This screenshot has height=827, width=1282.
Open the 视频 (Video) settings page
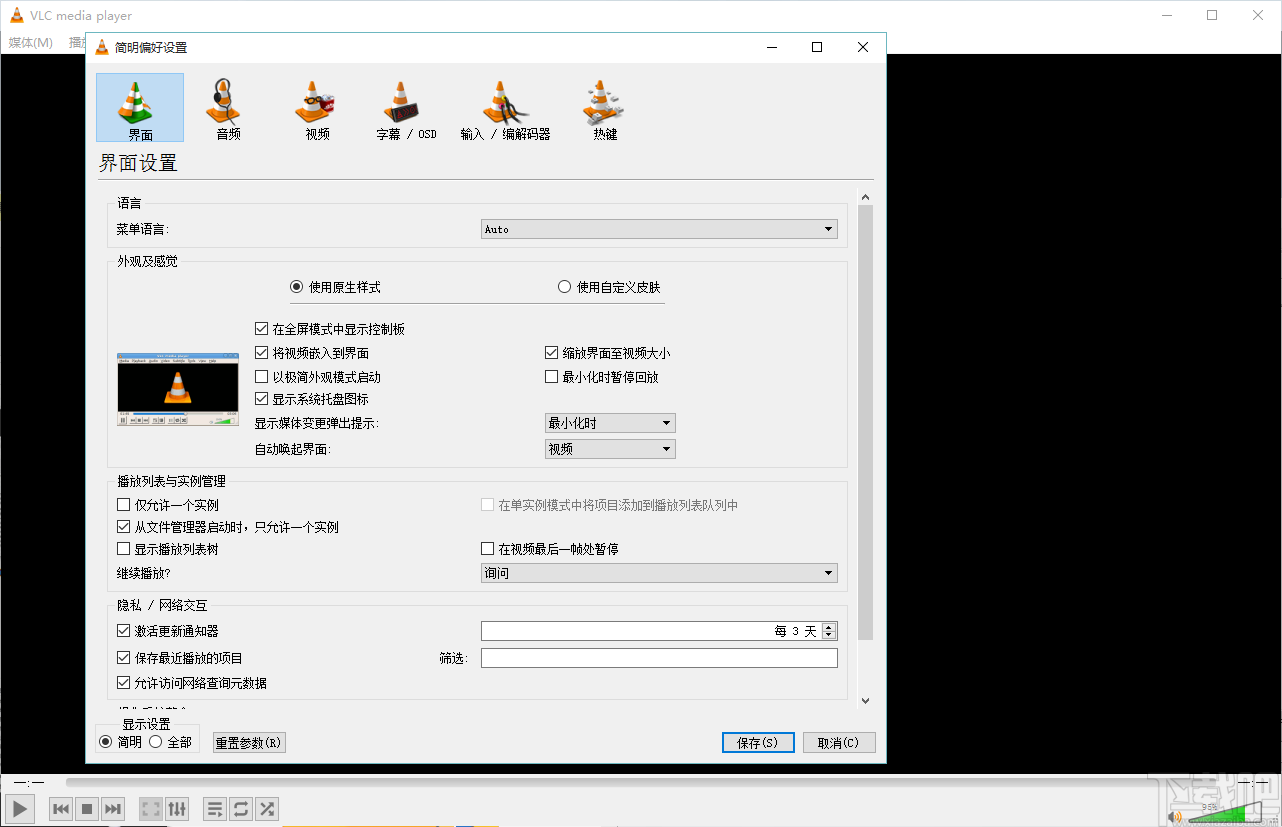[x=315, y=107]
